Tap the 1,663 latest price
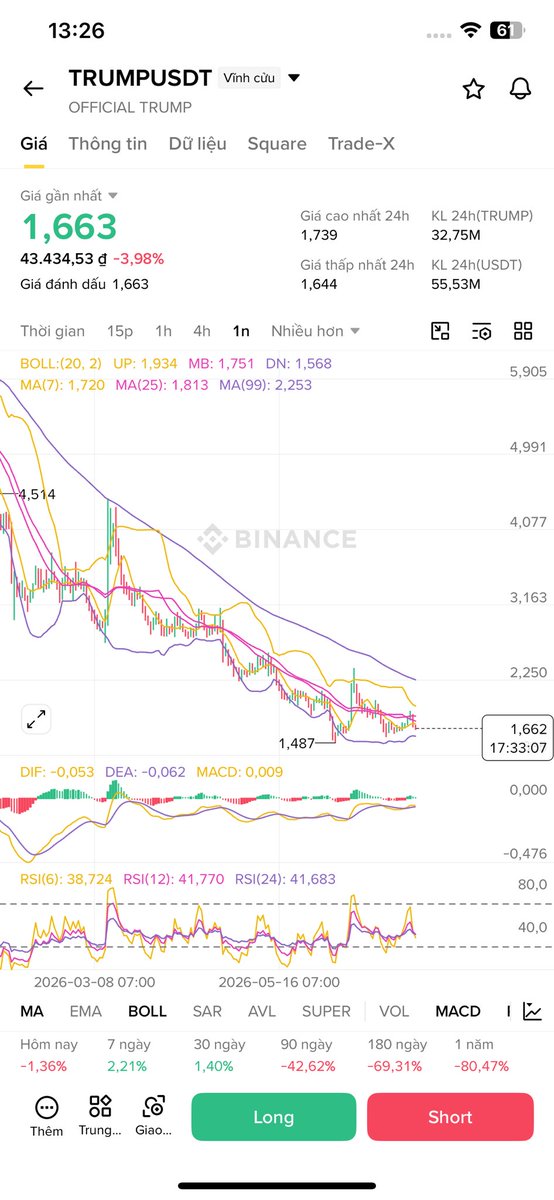The height and width of the screenshot is (1200, 554). click(x=69, y=227)
